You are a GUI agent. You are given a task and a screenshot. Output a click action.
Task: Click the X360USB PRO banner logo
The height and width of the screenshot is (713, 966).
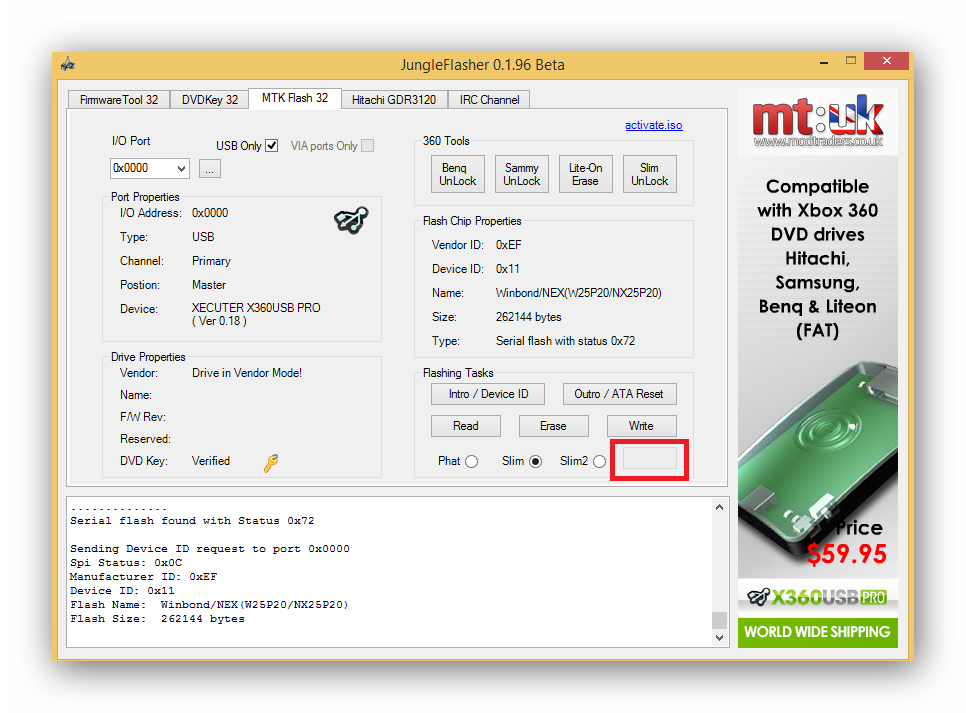click(x=817, y=597)
